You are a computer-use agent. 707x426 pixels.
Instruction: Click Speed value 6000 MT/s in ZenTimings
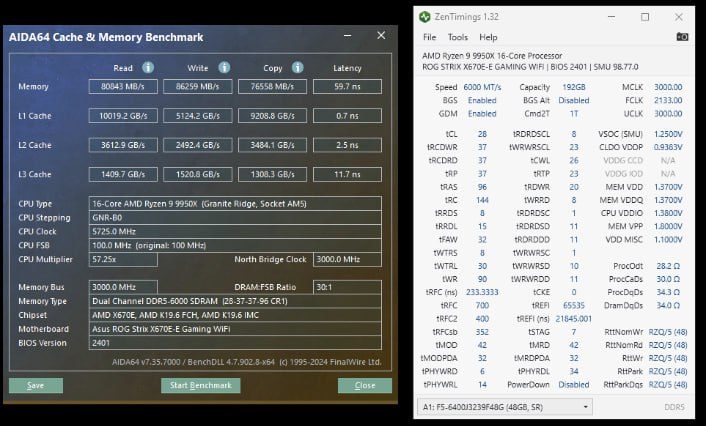pos(482,87)
